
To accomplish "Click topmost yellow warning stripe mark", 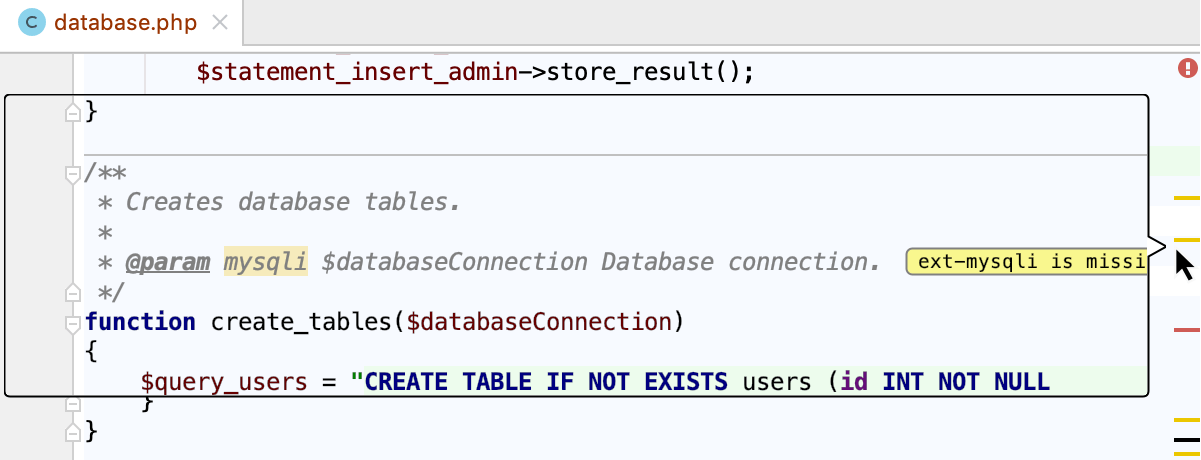I will [1186, 198].
